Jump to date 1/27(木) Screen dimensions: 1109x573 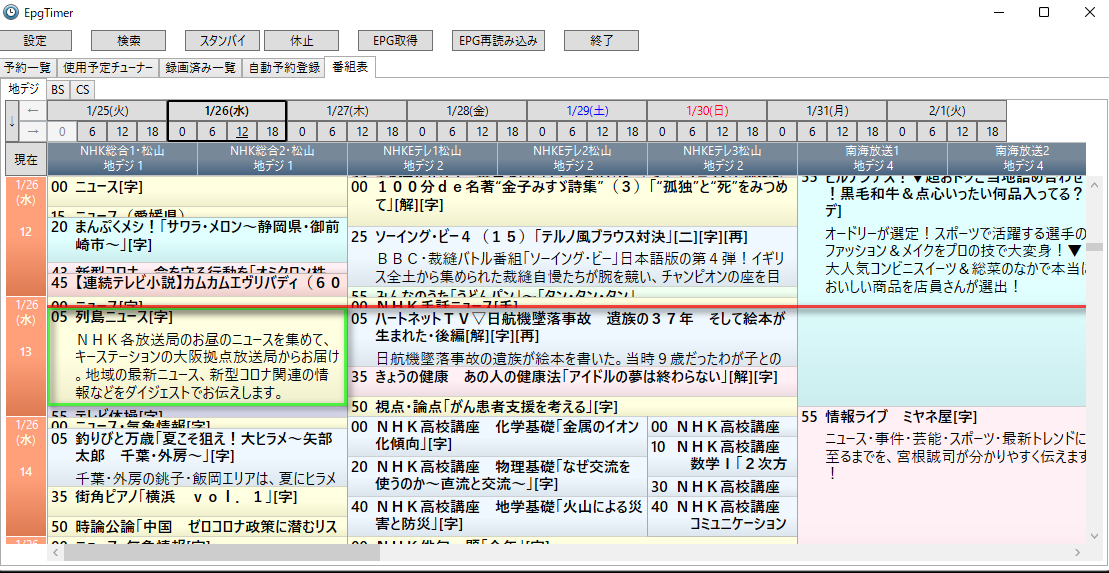click(347, 111)
